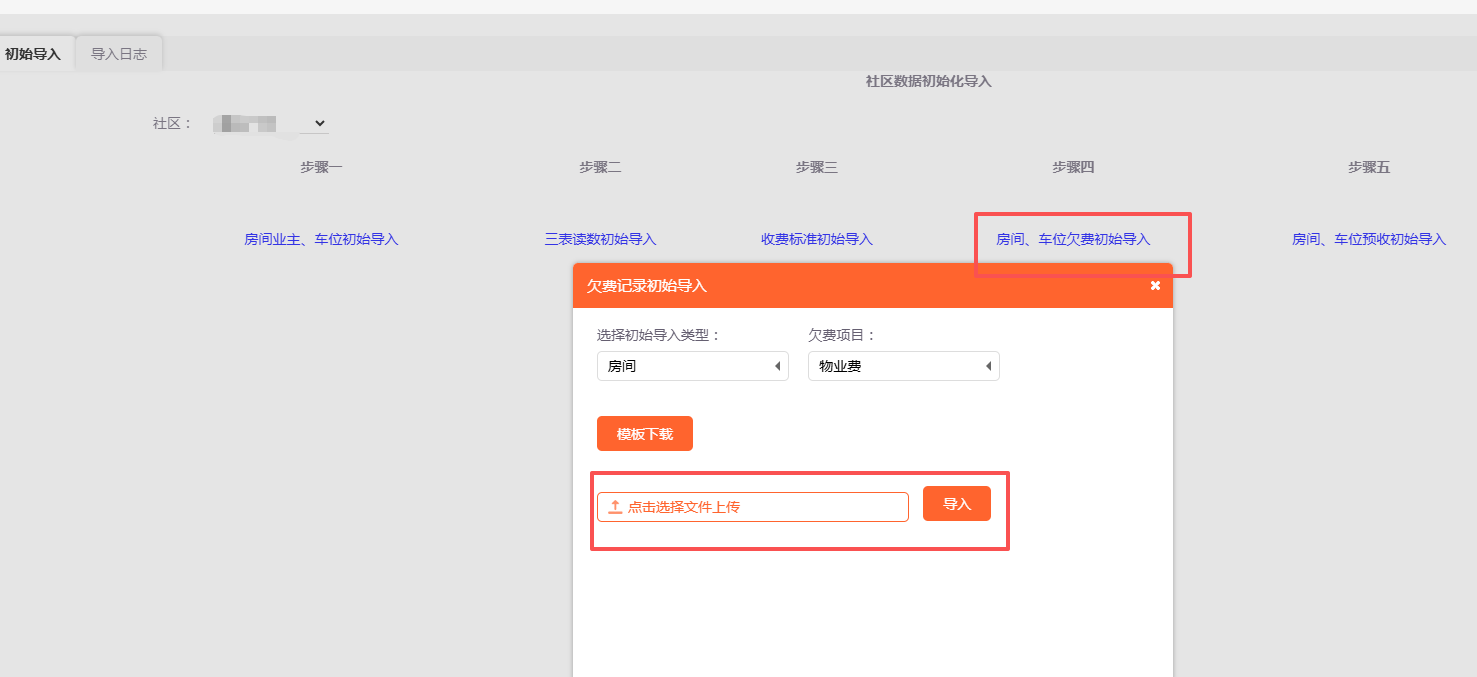The image size is (1477, 677).
Task: Click the 收费标准初始导入 link
Action: [x=816, y=239]
